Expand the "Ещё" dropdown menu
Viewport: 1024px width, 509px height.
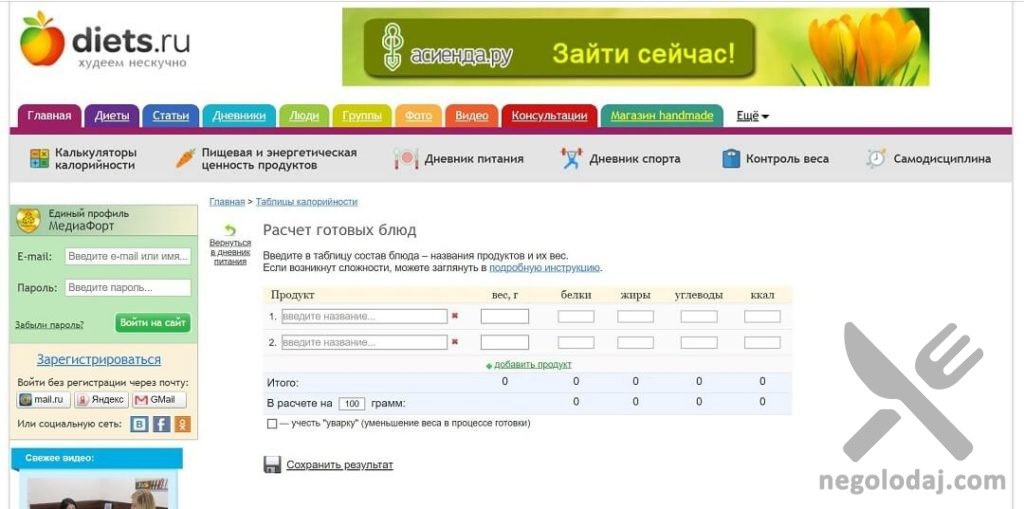coord(752,116)
